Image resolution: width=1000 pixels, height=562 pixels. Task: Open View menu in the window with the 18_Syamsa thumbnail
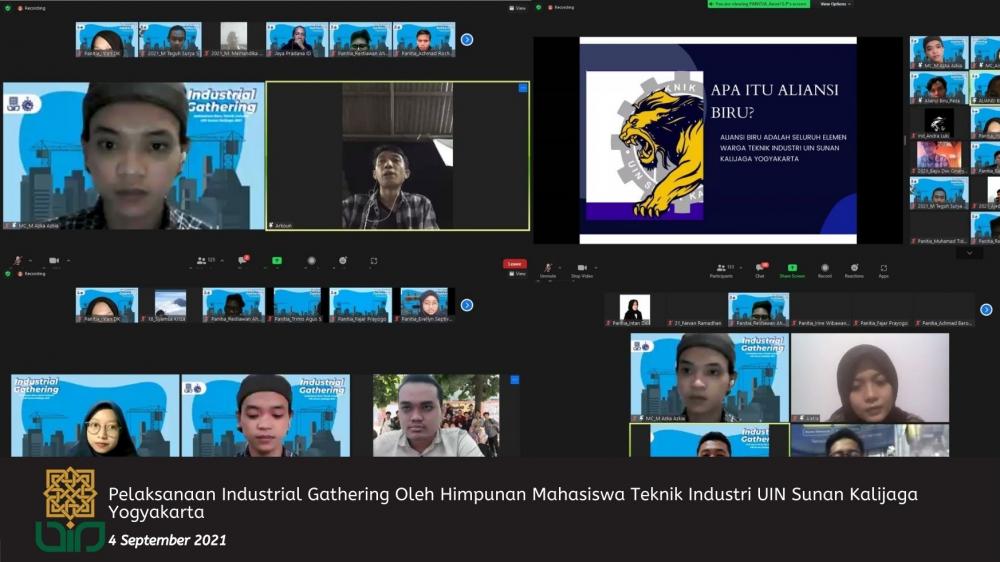[517, 274]
